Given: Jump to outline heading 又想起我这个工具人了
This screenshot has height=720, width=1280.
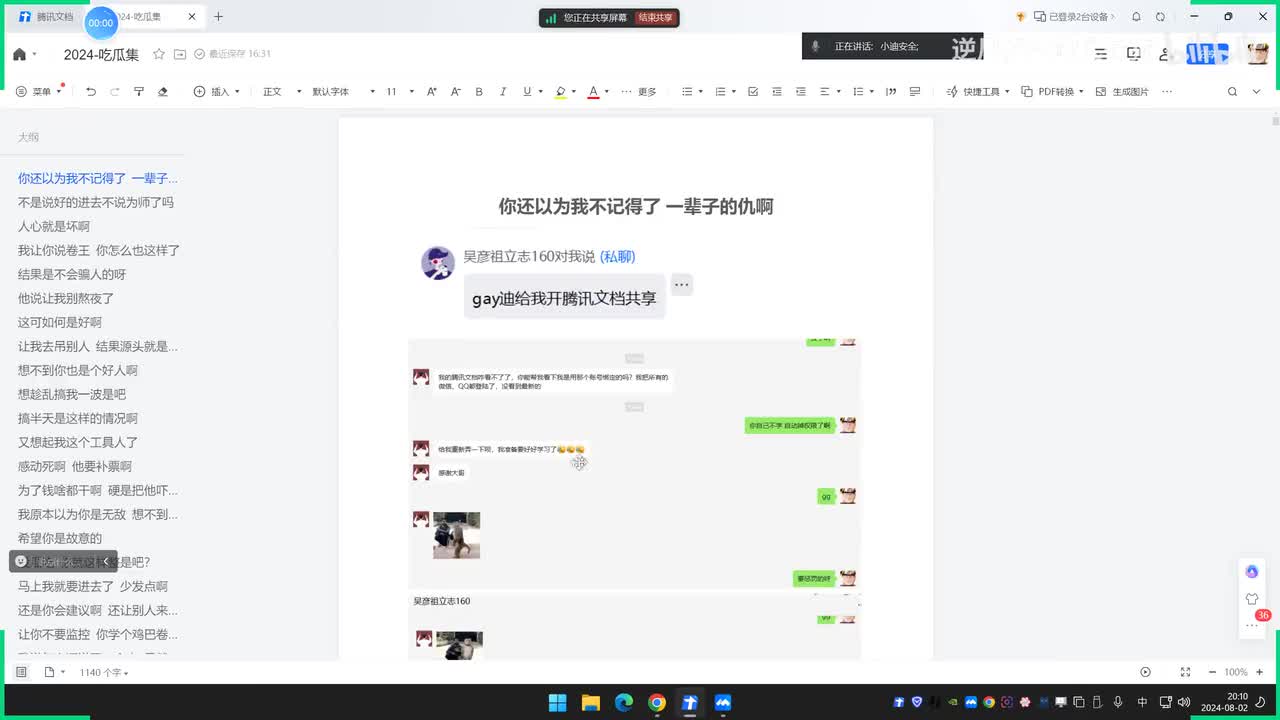Looking at the screenshot, I should [78, 442].
